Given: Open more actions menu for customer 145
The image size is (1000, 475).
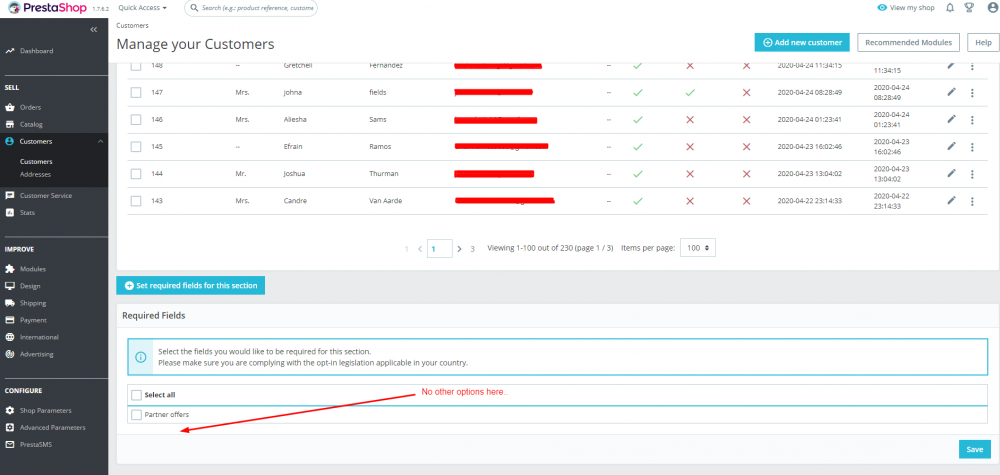Looking at the screenshot, I should [x=972, y=147].
